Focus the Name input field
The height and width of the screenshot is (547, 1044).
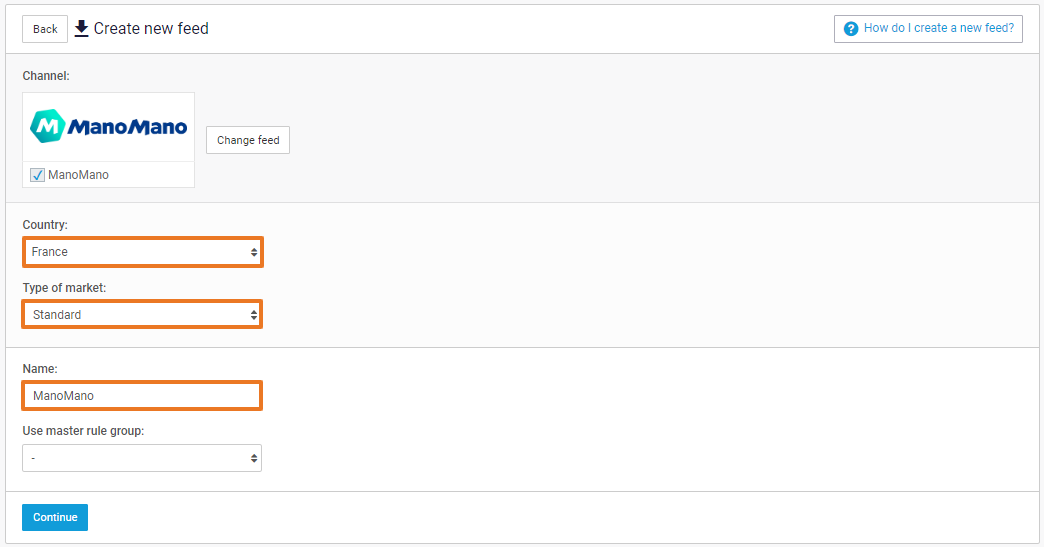coord(142,396)
